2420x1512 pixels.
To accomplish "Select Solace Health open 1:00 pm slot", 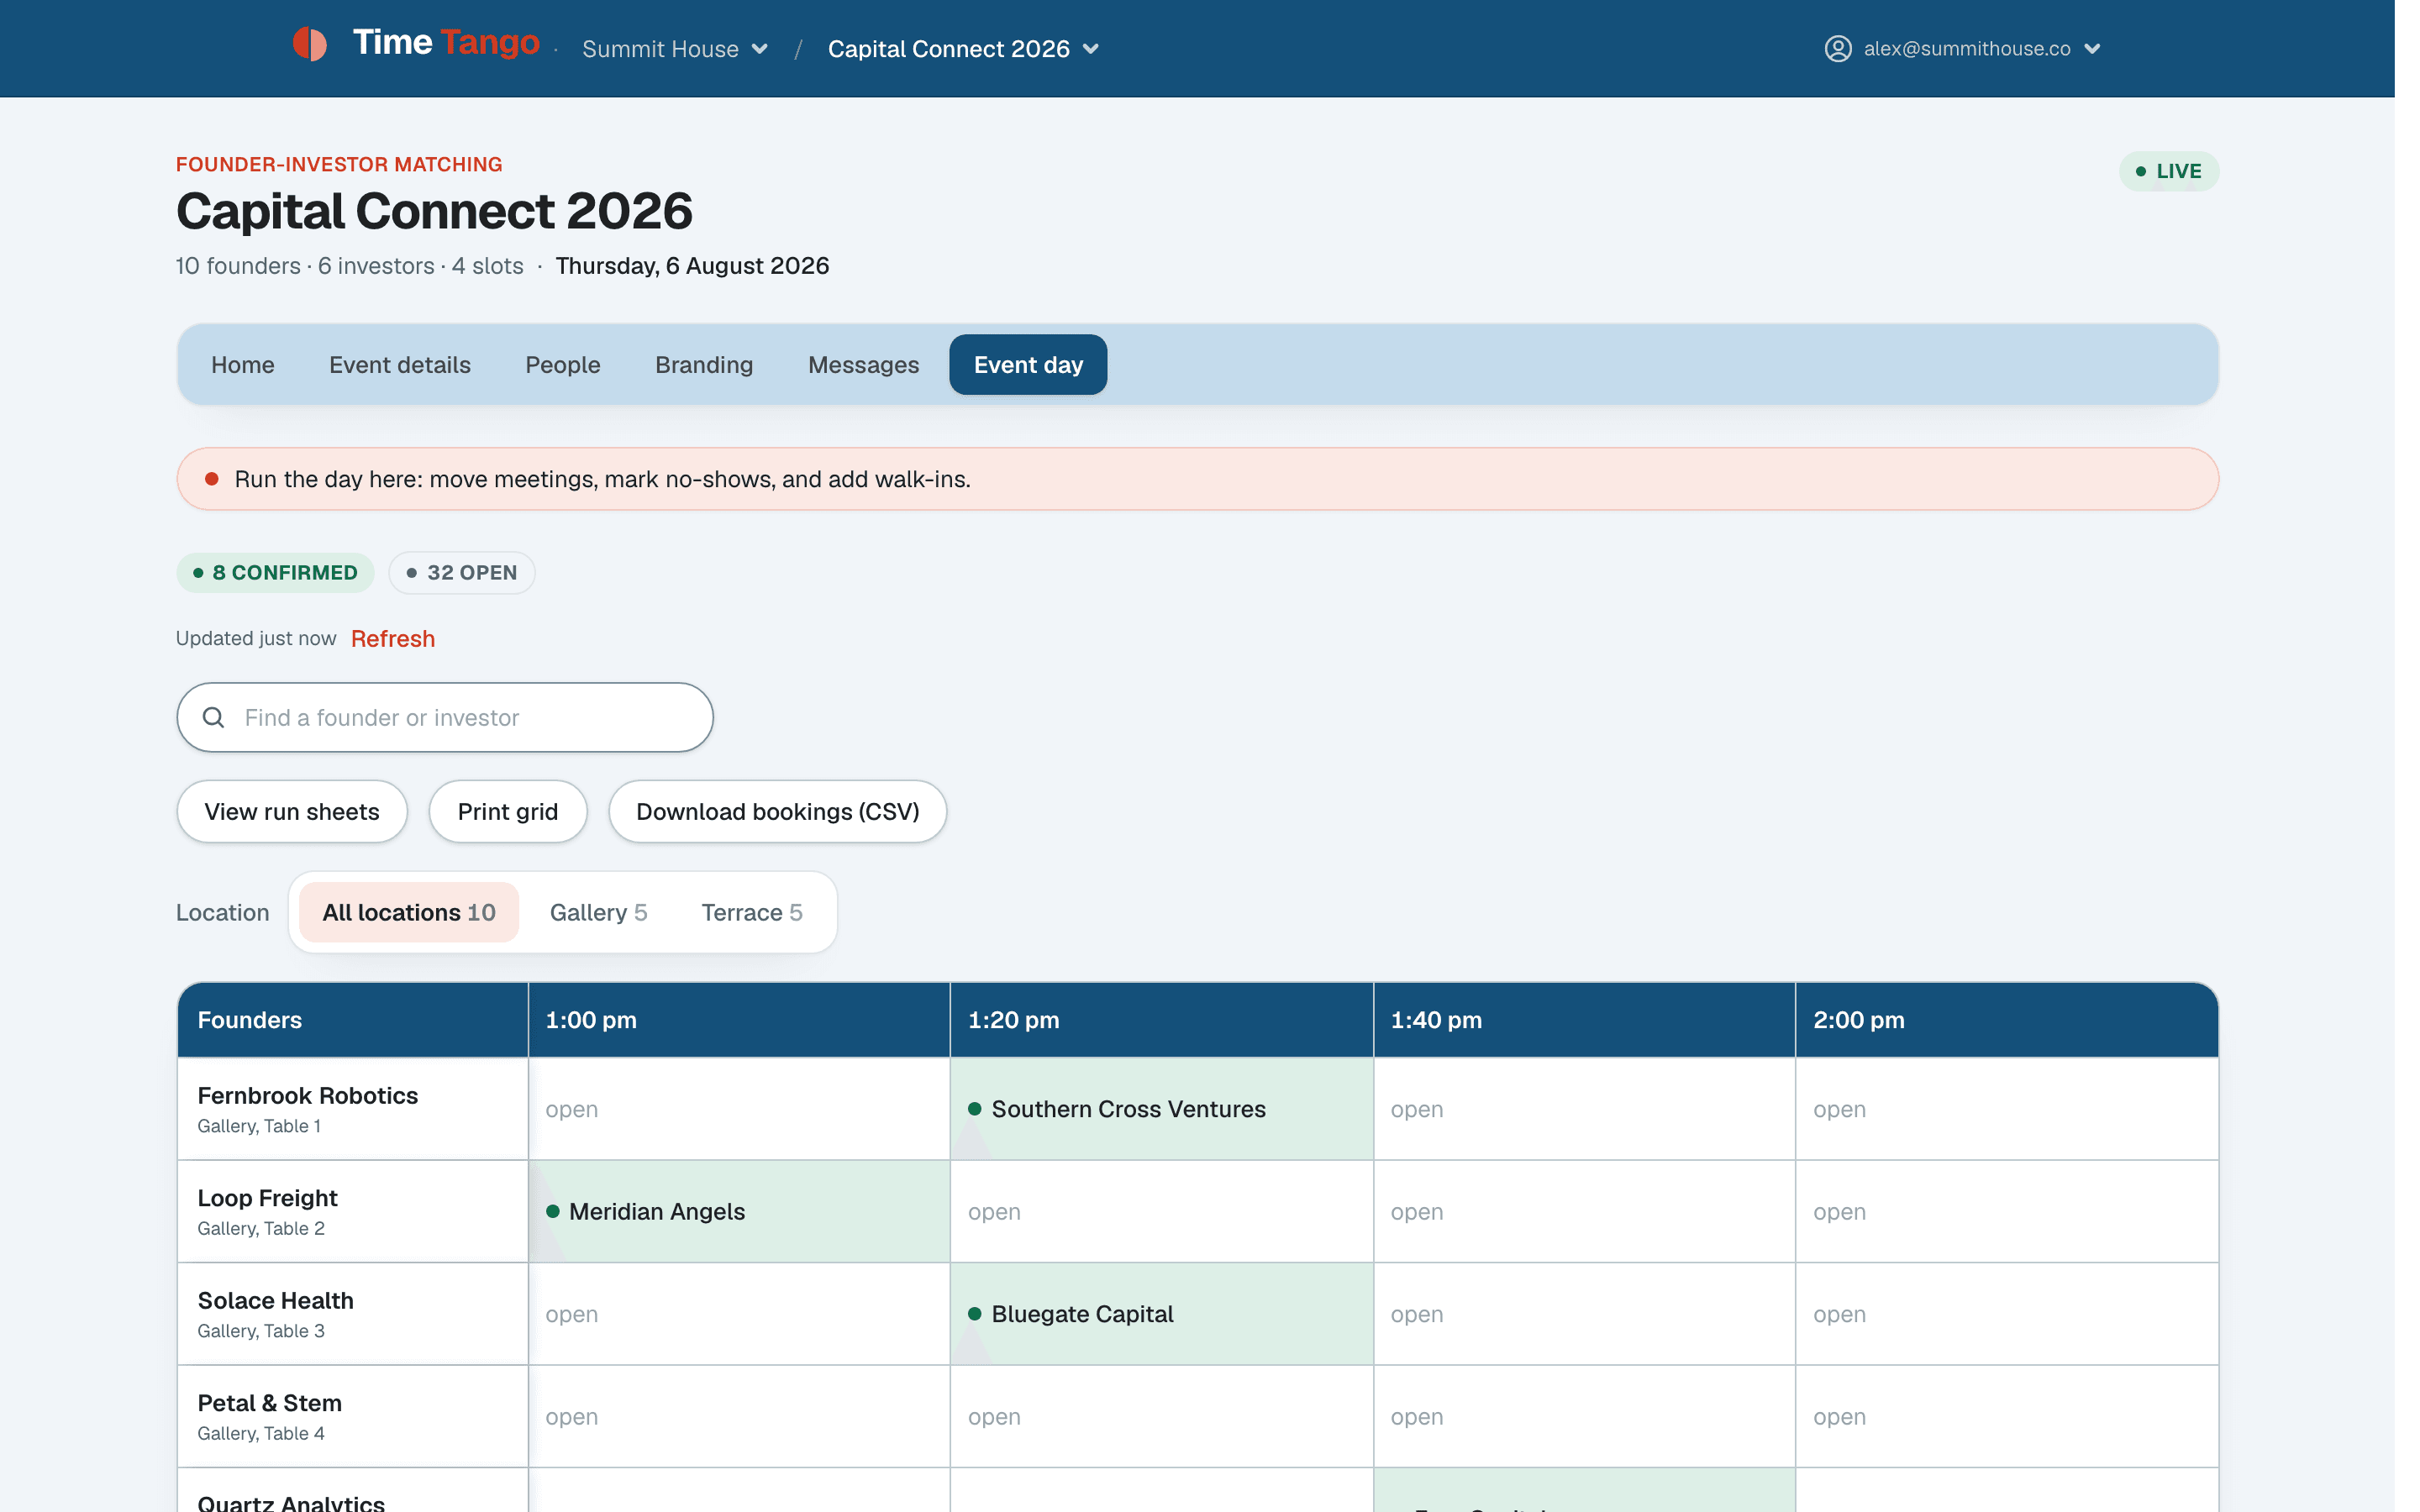I will pos(739,1314).
